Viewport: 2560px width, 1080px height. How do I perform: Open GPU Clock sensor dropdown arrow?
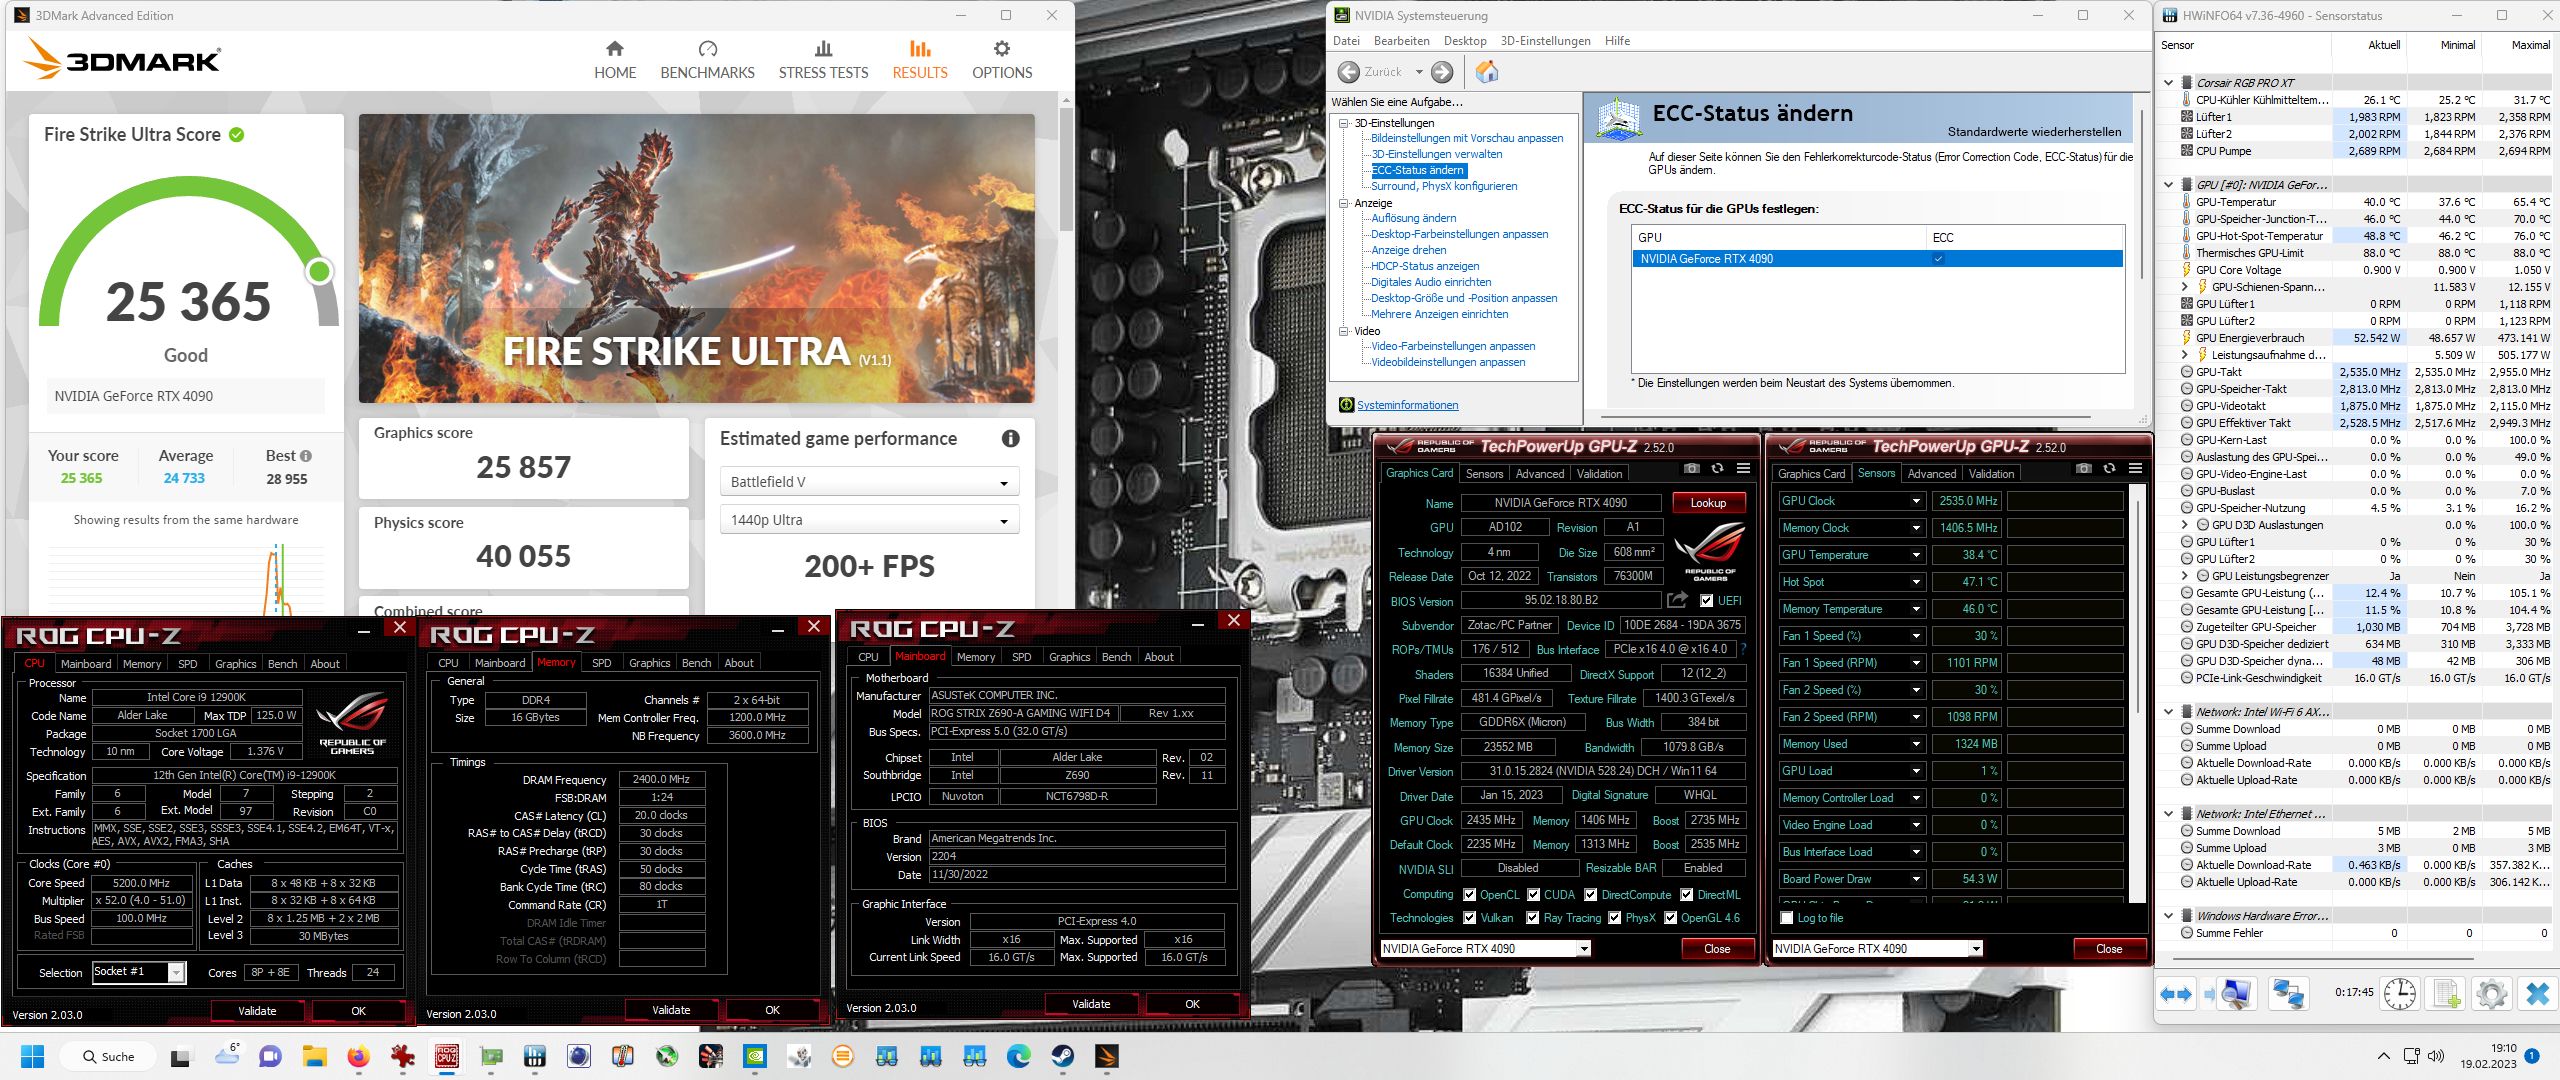(x=1916, y=501)
